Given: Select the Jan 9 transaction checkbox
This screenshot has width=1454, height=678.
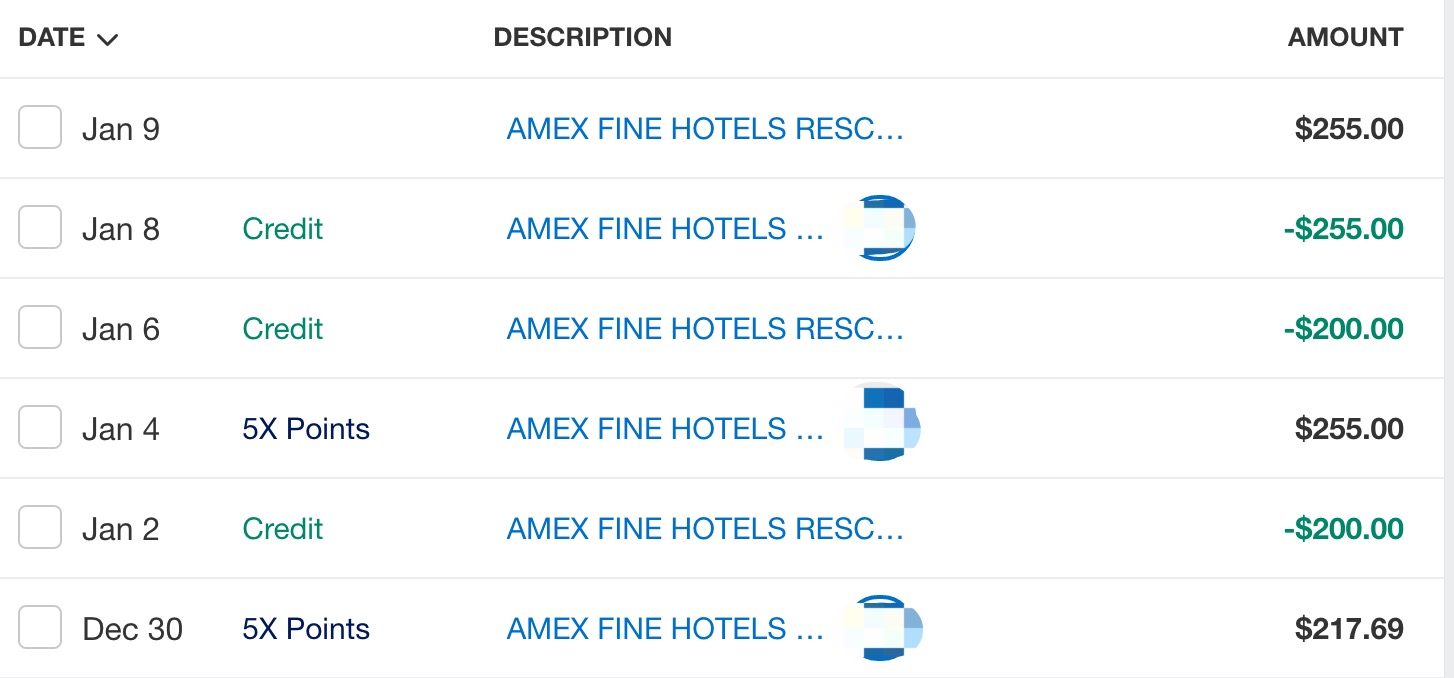Looking at the screenshot, I should click(x=40, y=128).
